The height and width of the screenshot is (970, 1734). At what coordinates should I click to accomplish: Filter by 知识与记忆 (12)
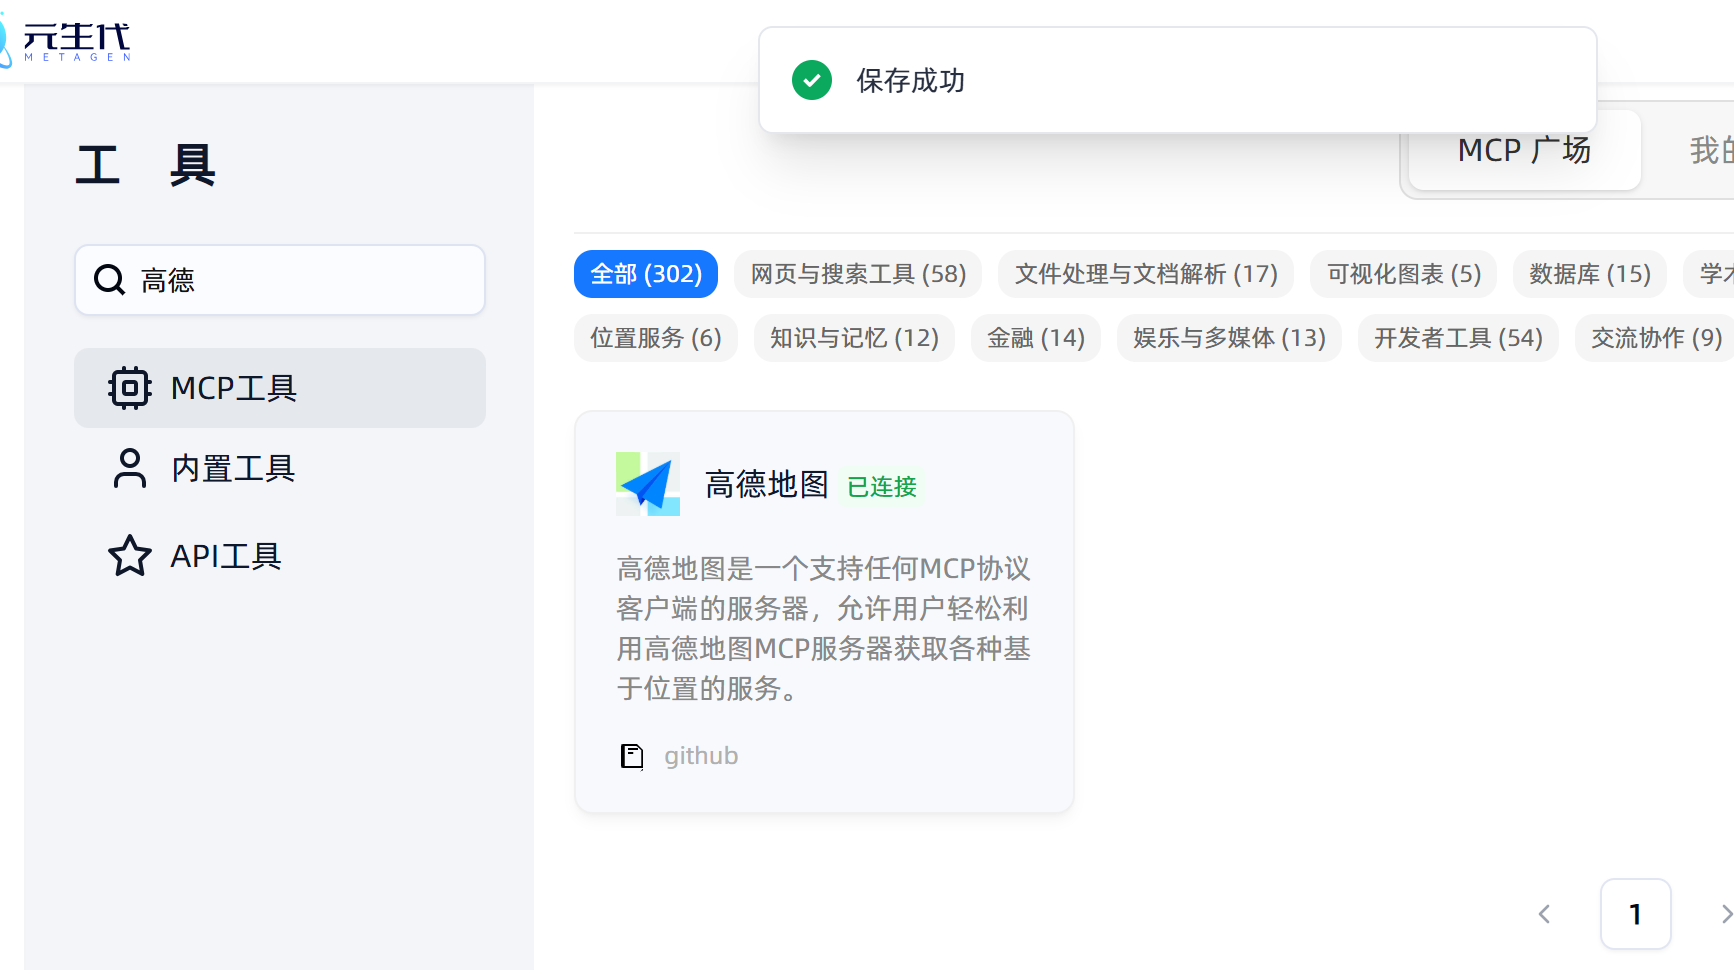[x=854, y=338]
